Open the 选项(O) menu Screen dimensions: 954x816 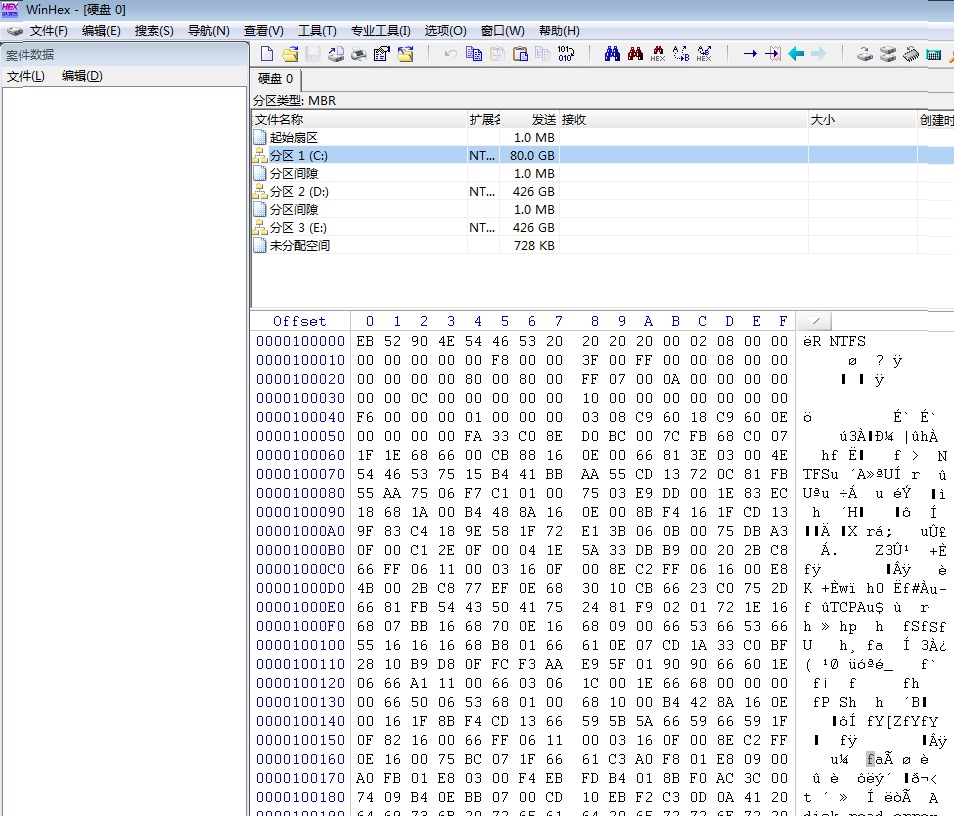click(445, 31)
